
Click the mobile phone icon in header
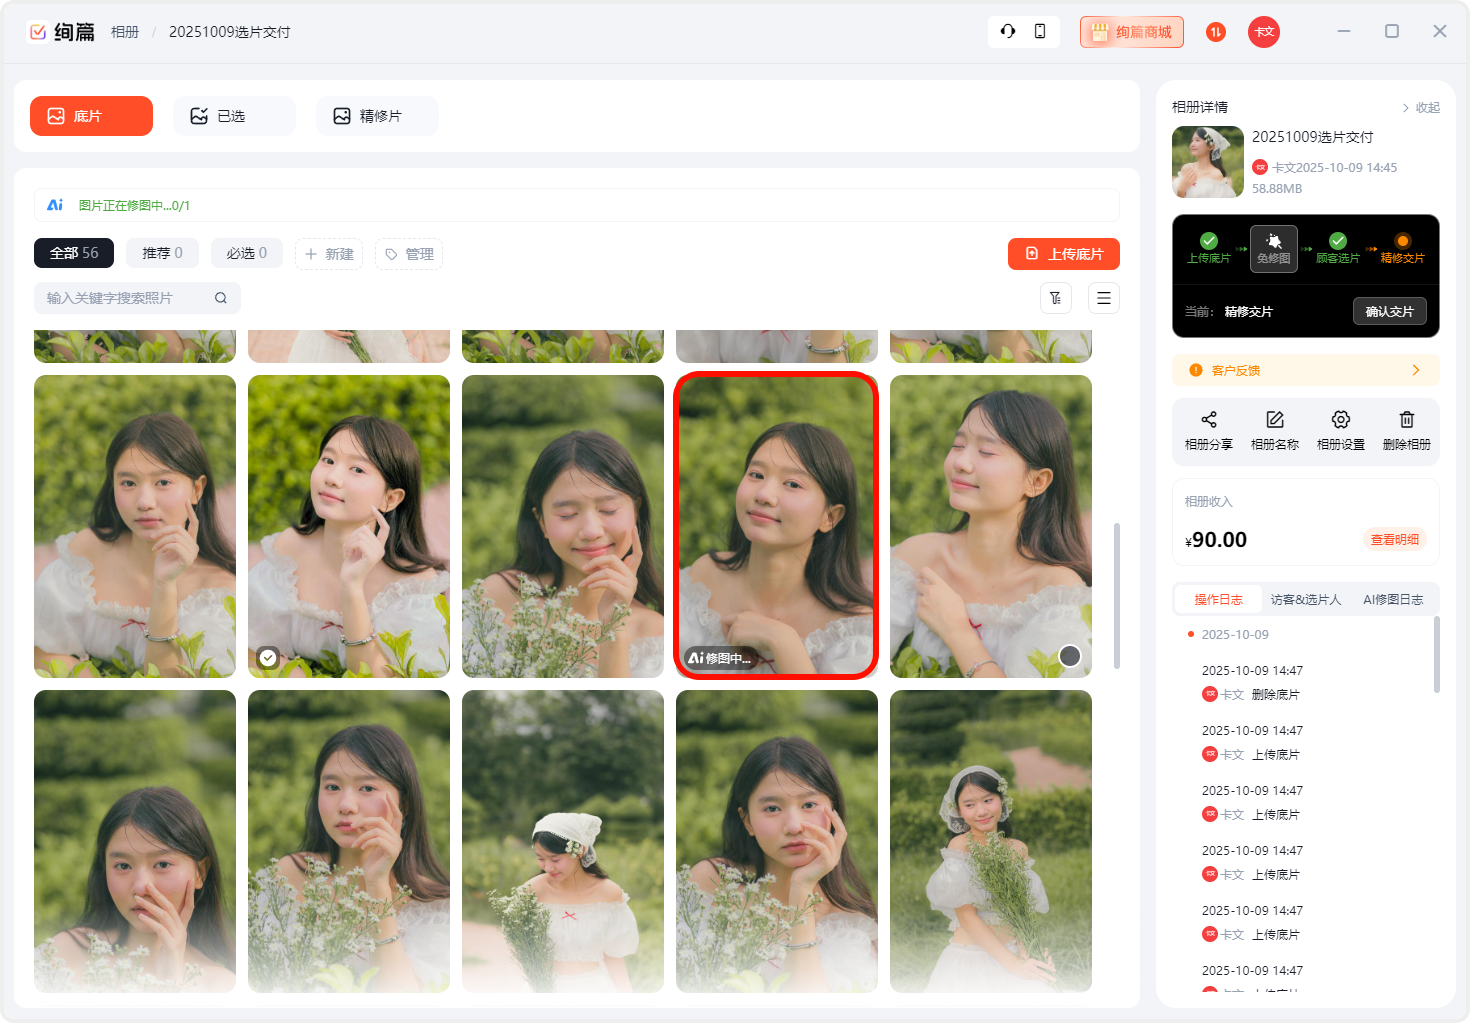tap(1040, 31)
